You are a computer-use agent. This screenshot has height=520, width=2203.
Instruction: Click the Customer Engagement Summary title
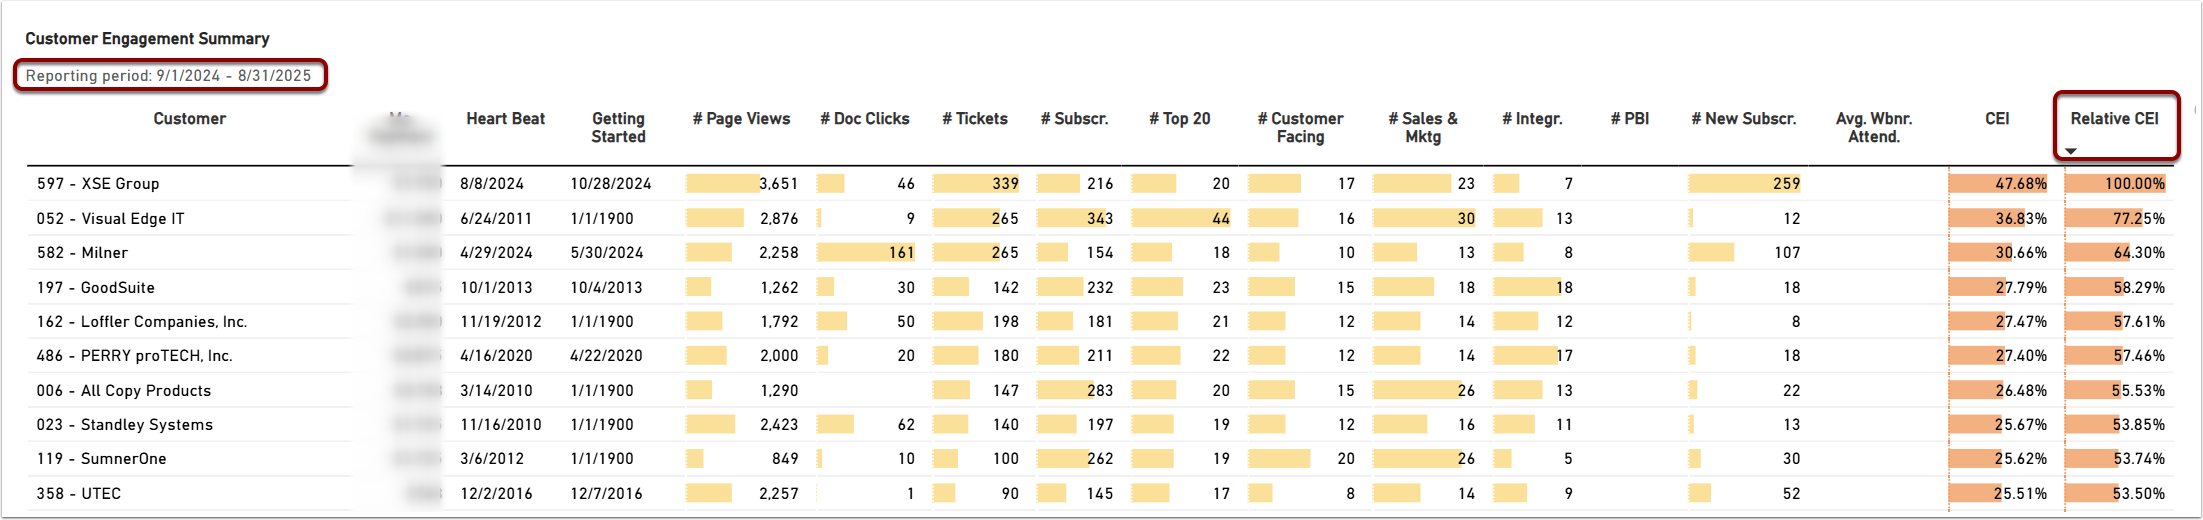[x=147, y=39]
